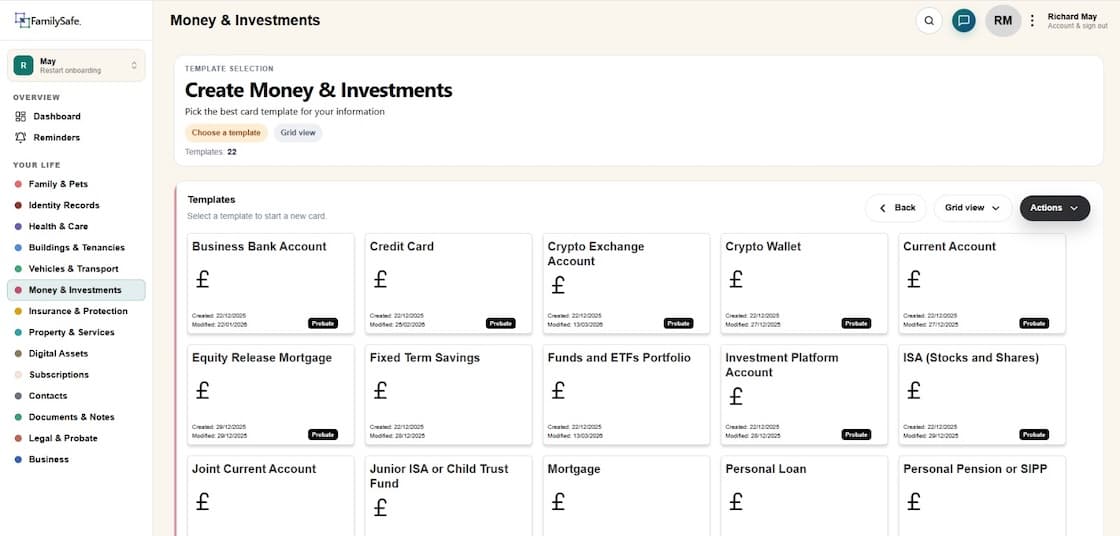Select the Fixed Term Savings template title
The width and height of the screenshot is (1120, 536).
pos(425,358)
